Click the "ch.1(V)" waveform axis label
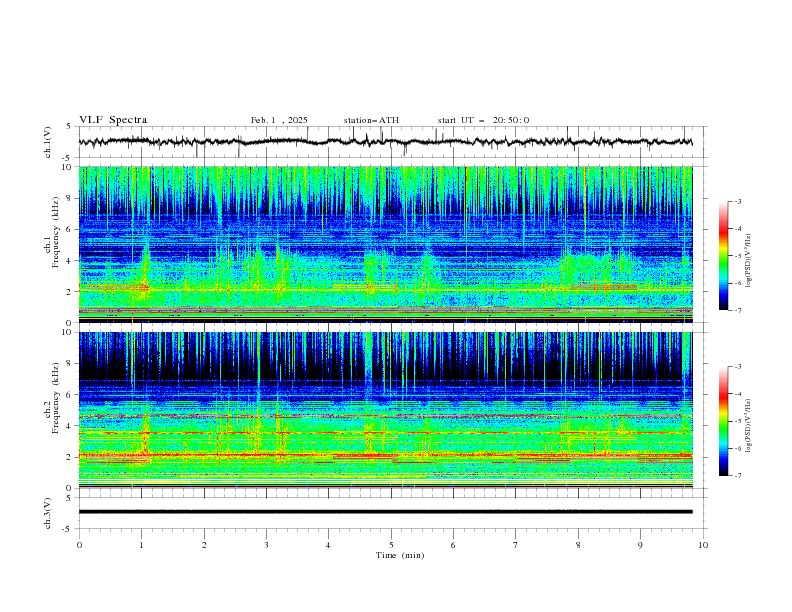Image resolution: width=792 pixels, height=612 pixels. point(48,142)
